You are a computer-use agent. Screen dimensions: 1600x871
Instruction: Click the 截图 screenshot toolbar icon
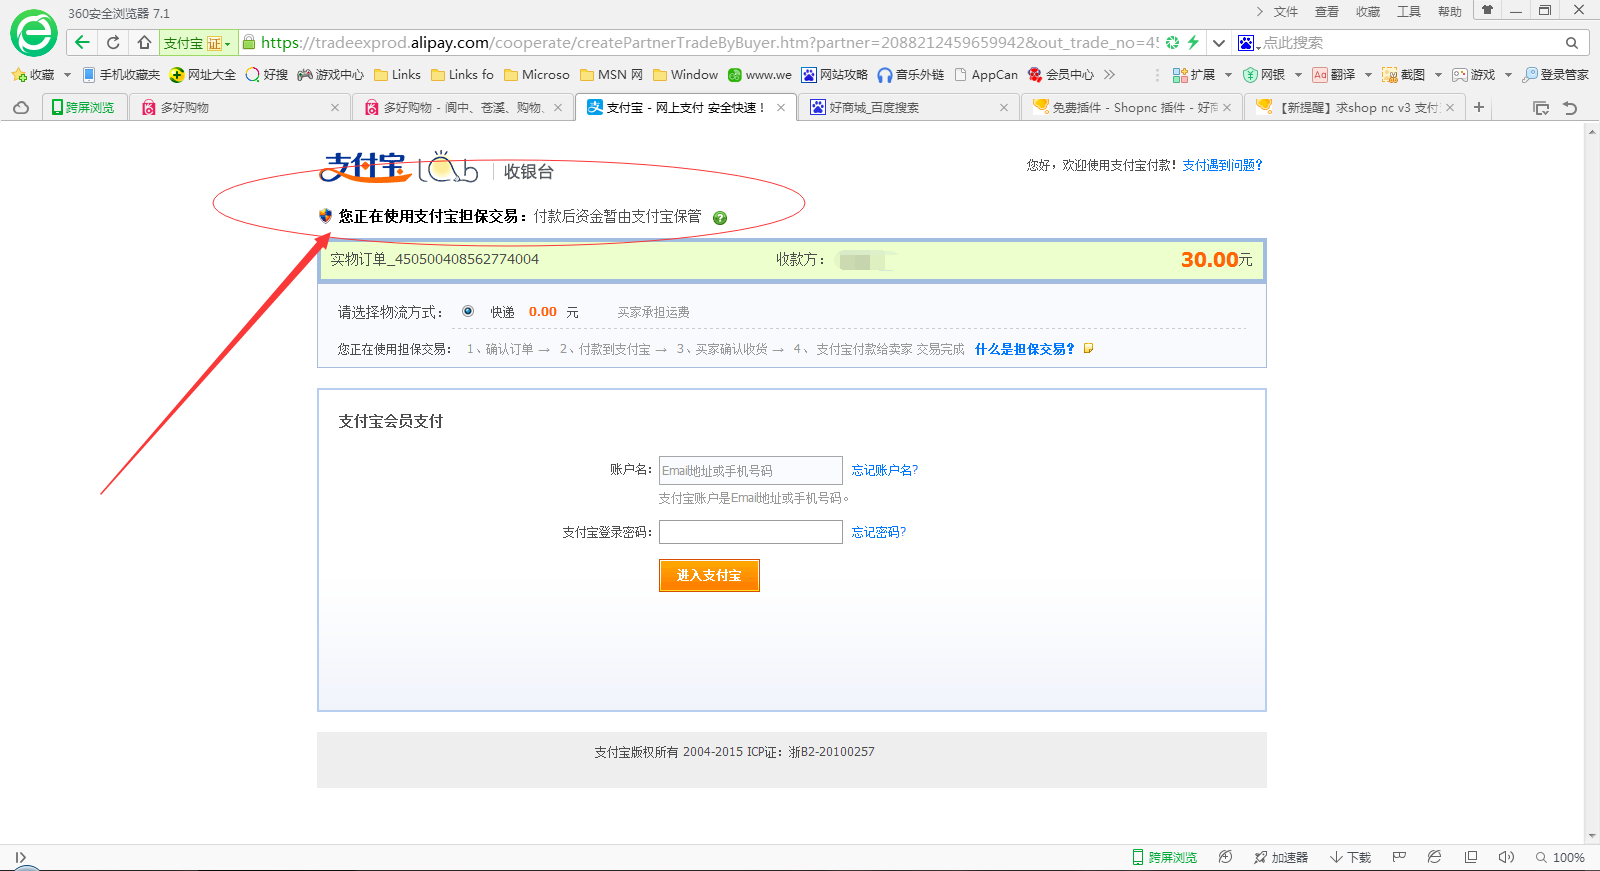[x=1404, y=75]
